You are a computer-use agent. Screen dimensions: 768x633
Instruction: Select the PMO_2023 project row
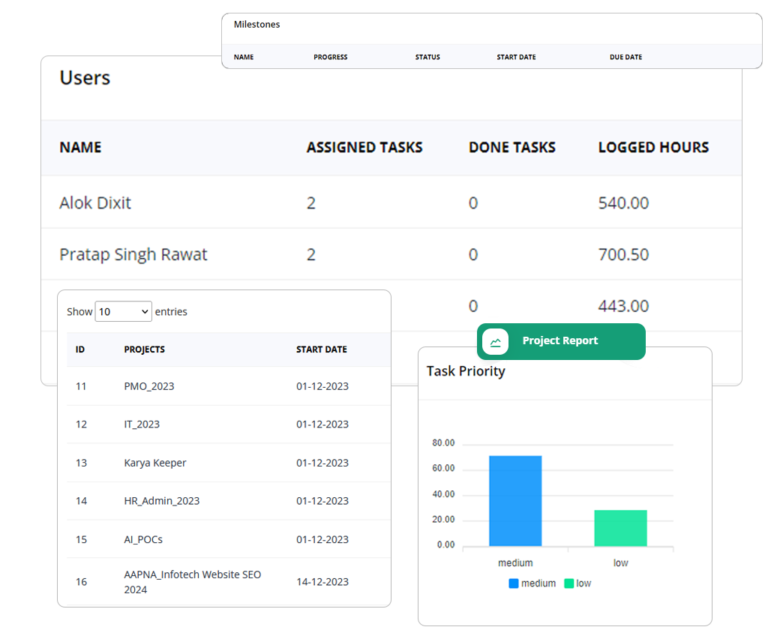(x=149, y=386)
